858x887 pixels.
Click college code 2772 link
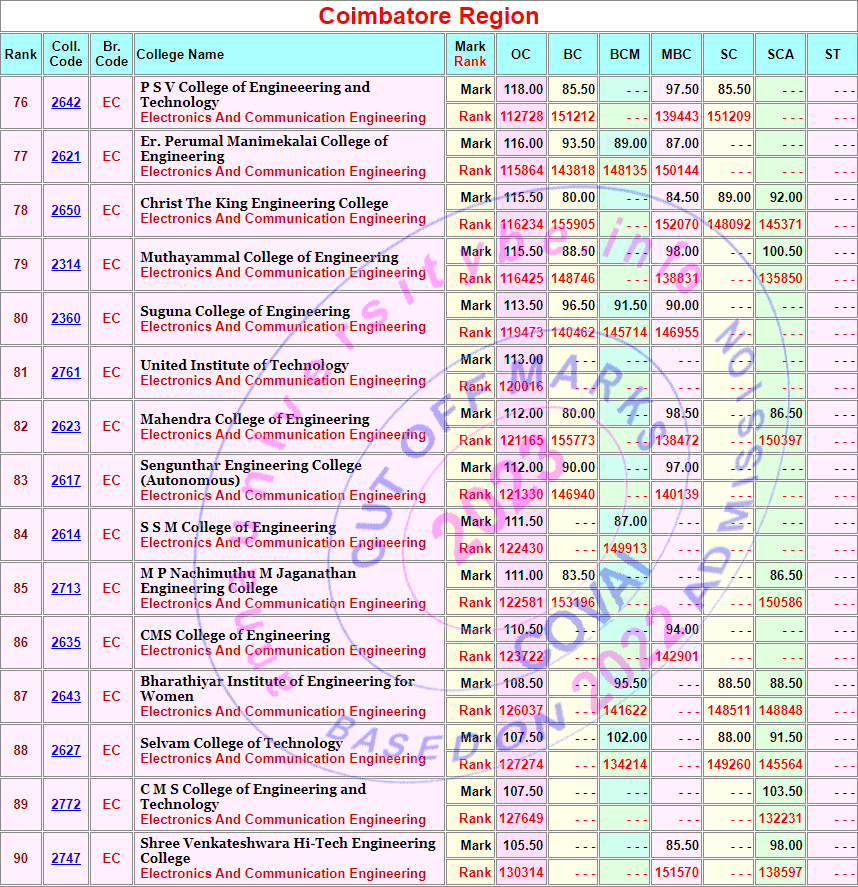pyautogui.click(x=66, y=805)
